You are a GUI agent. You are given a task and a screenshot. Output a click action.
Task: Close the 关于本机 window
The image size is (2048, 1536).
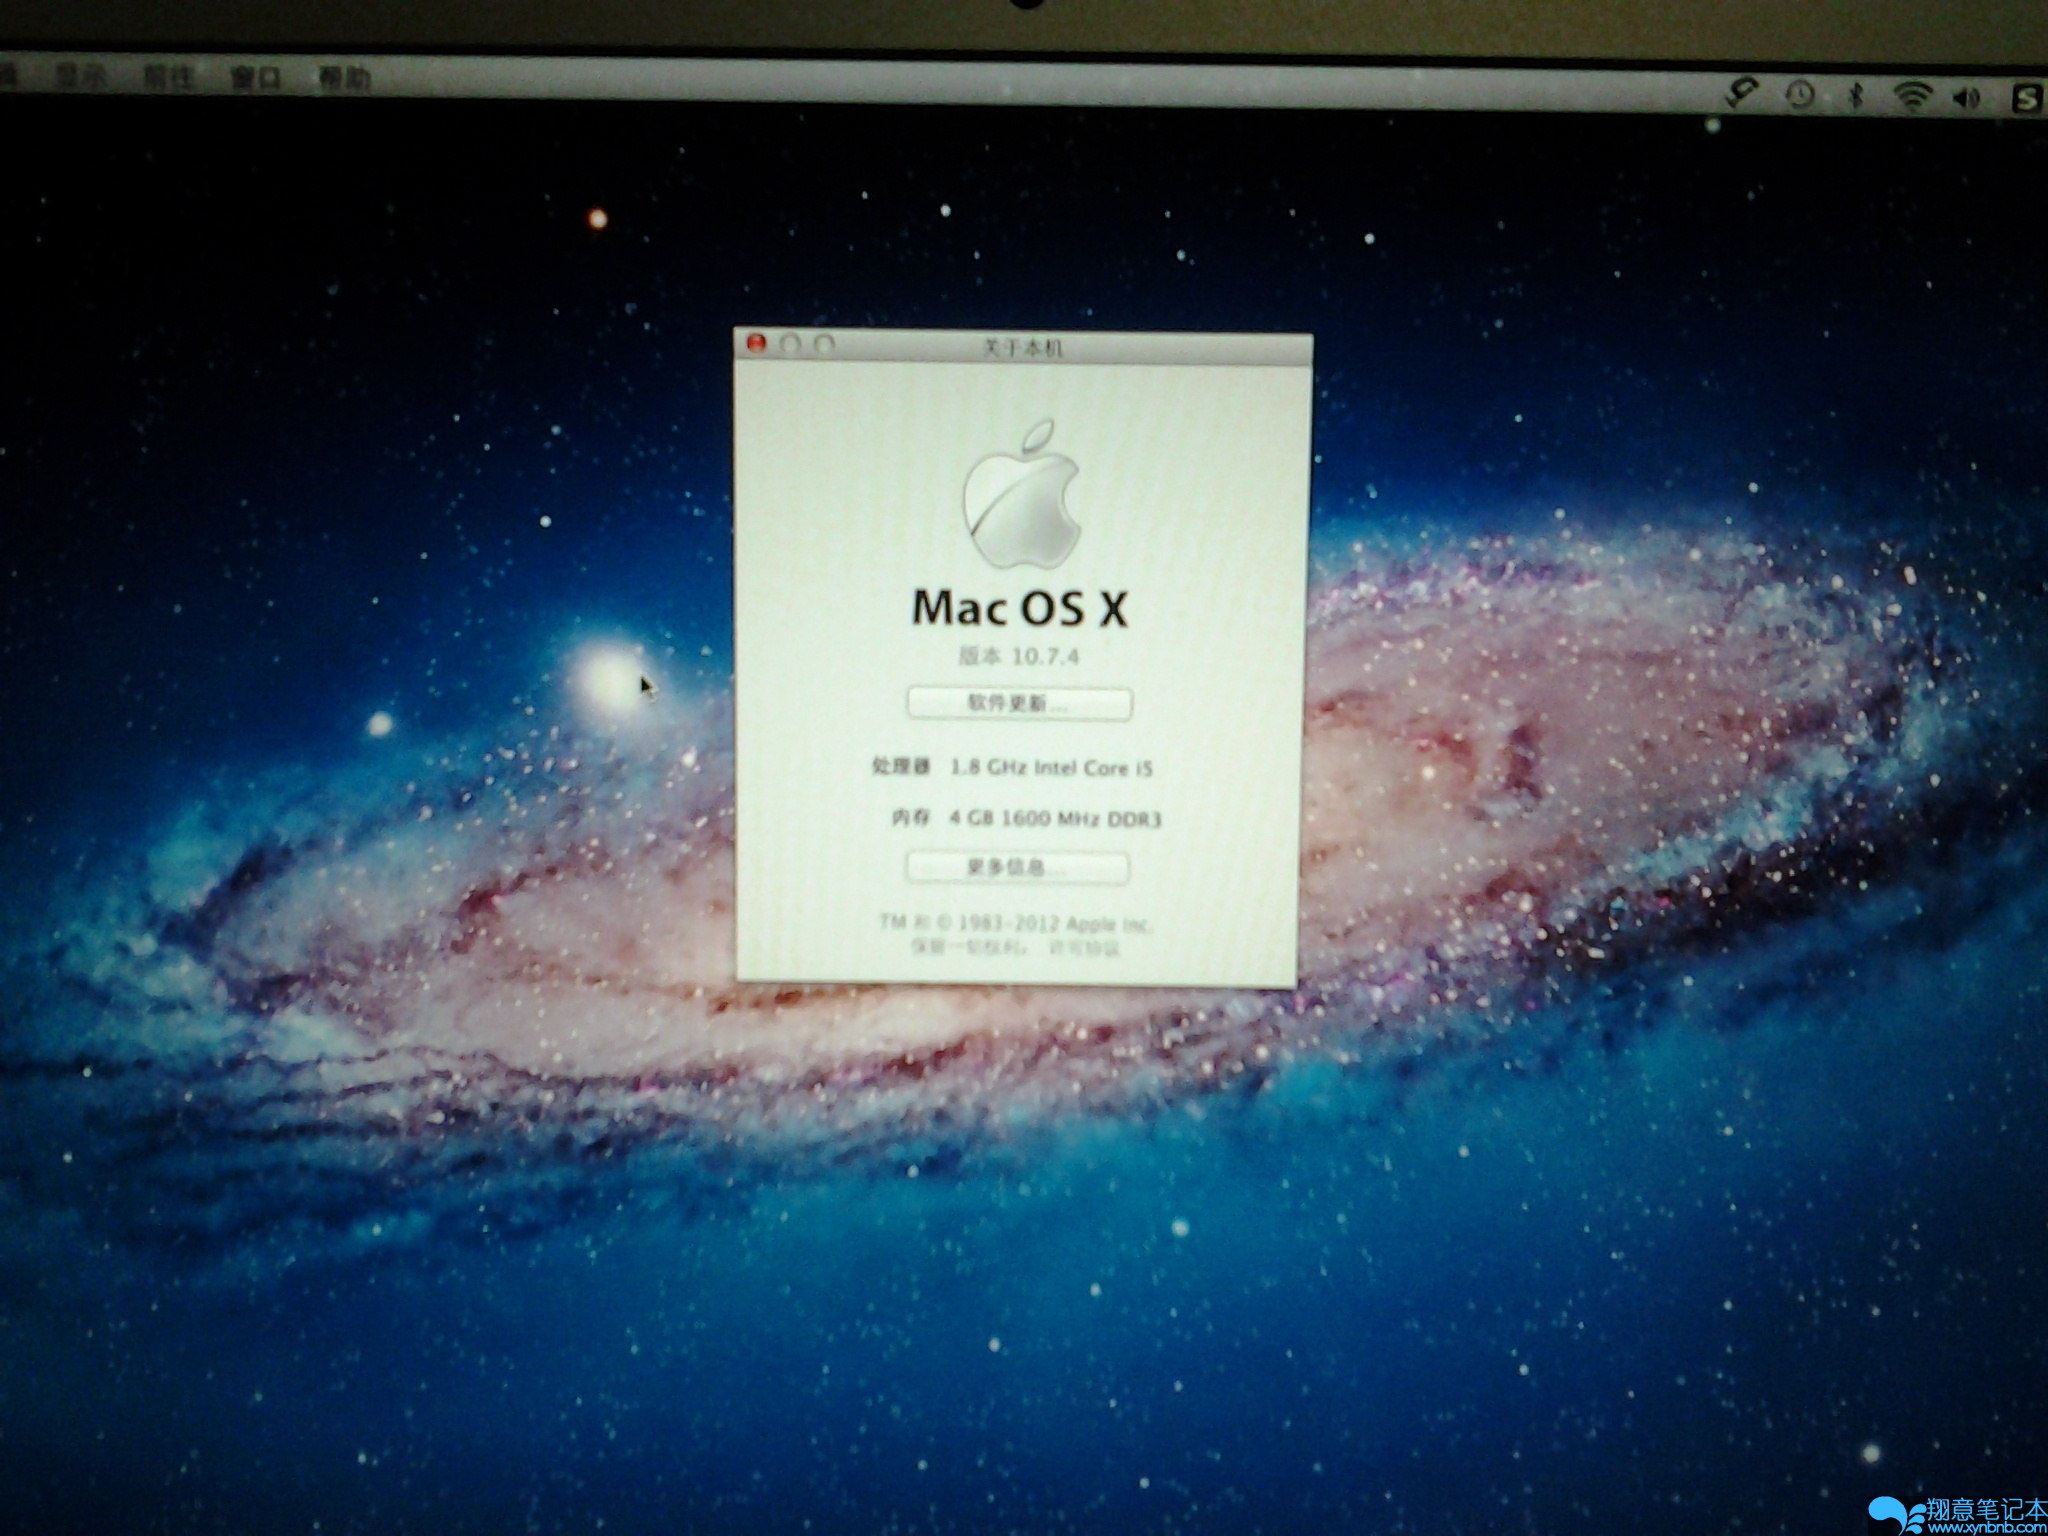757,344
